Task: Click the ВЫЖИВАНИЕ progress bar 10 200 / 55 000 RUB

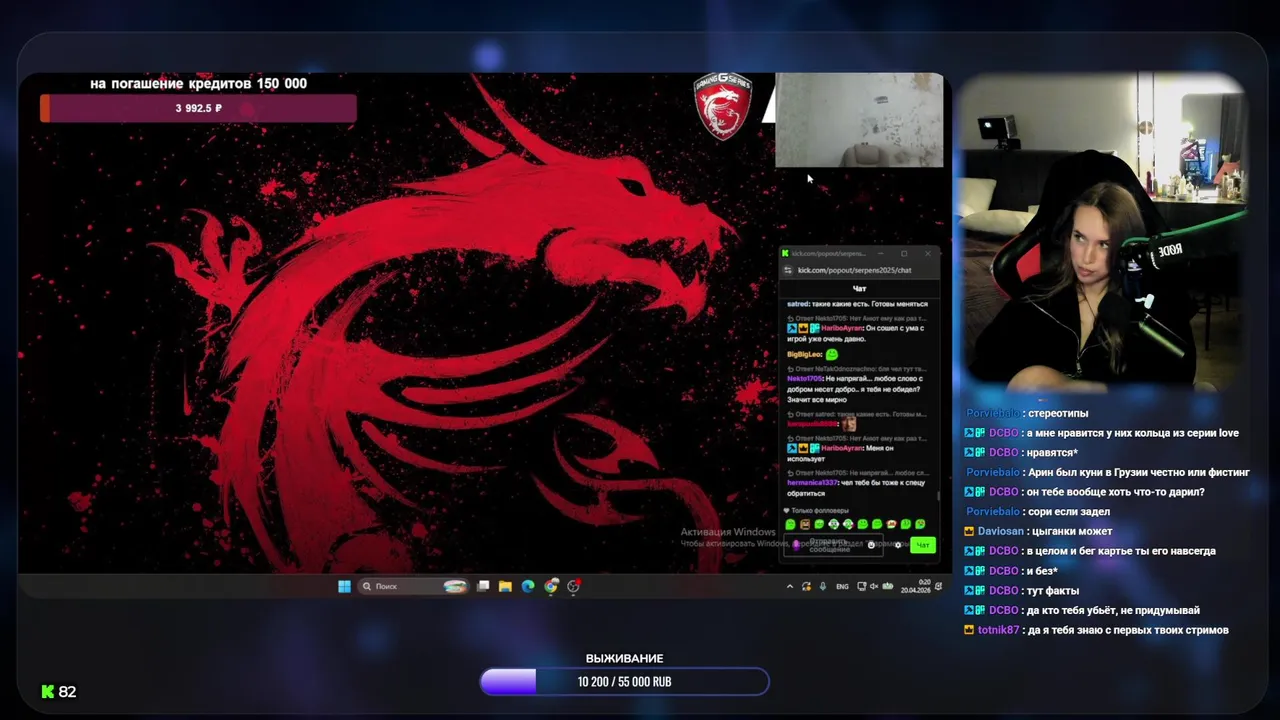Action: [624, 682]
